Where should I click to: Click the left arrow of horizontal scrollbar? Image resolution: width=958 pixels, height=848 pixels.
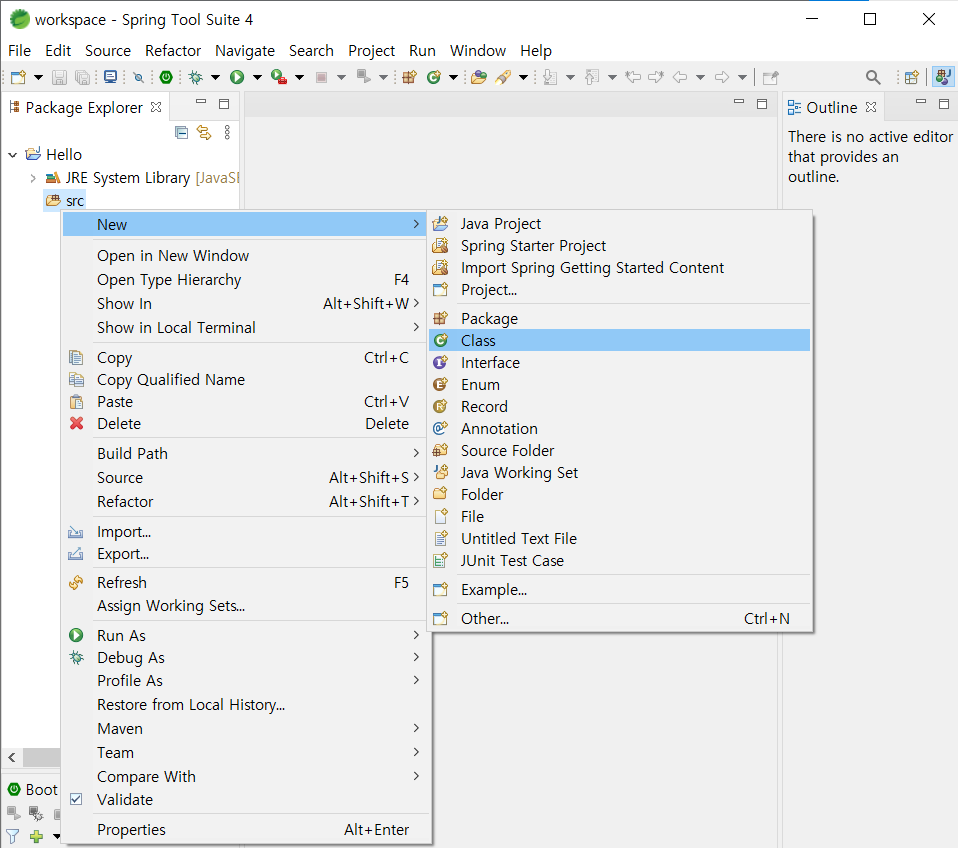(12, 758)
